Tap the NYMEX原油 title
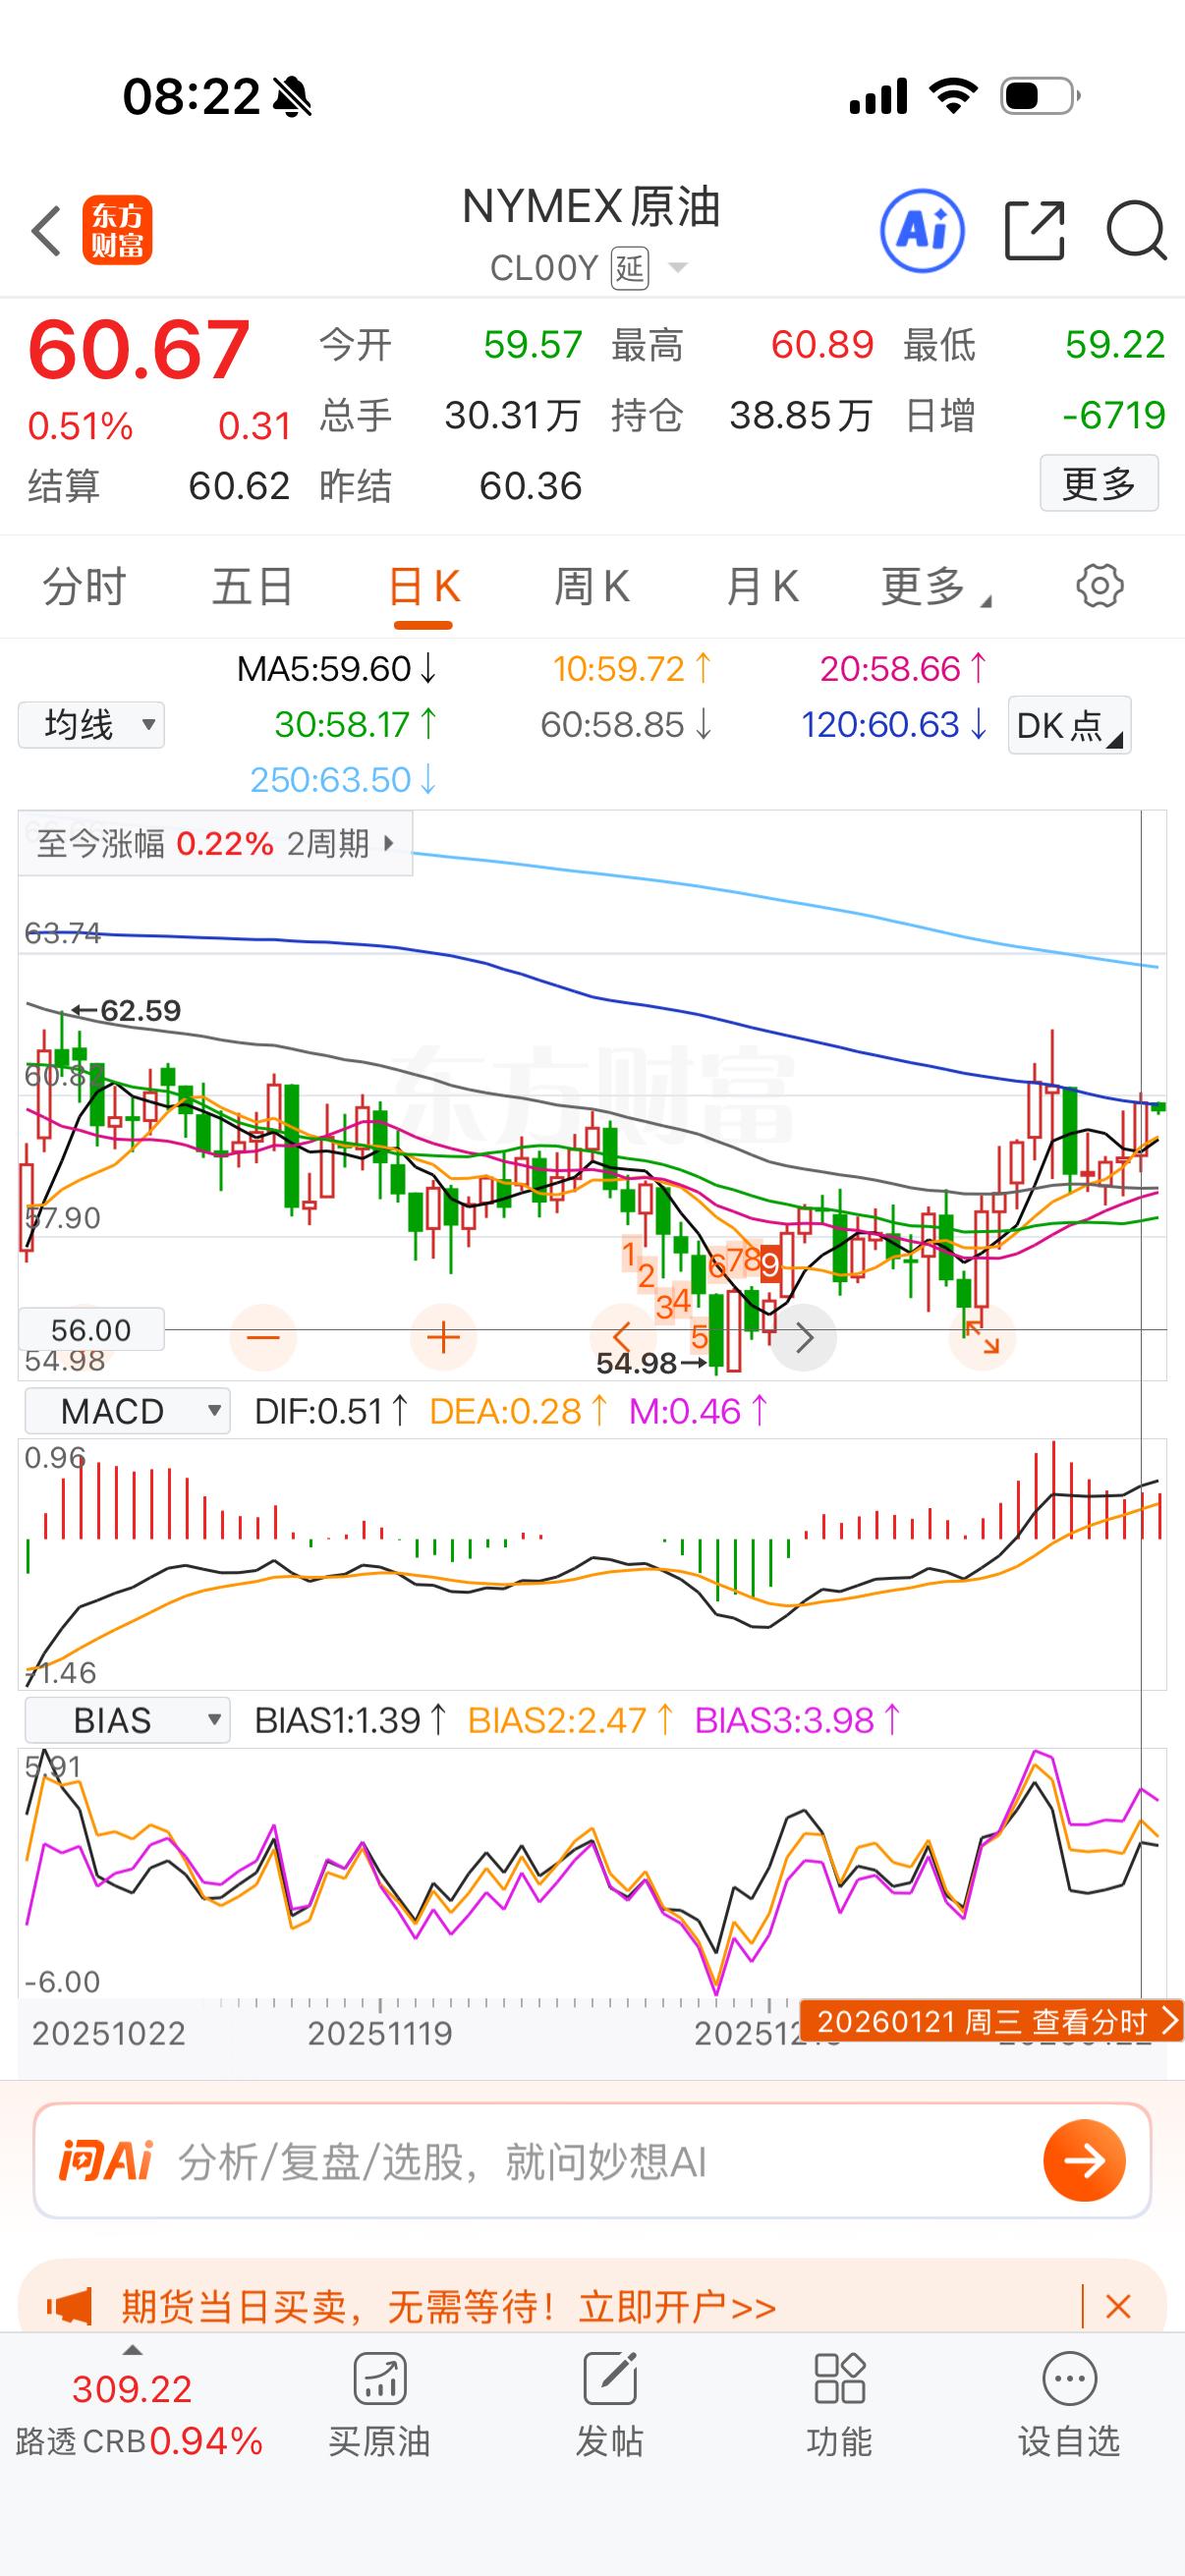Image resolution: width=1185 pixels, height=2576 pixels. tap(591, 208)
